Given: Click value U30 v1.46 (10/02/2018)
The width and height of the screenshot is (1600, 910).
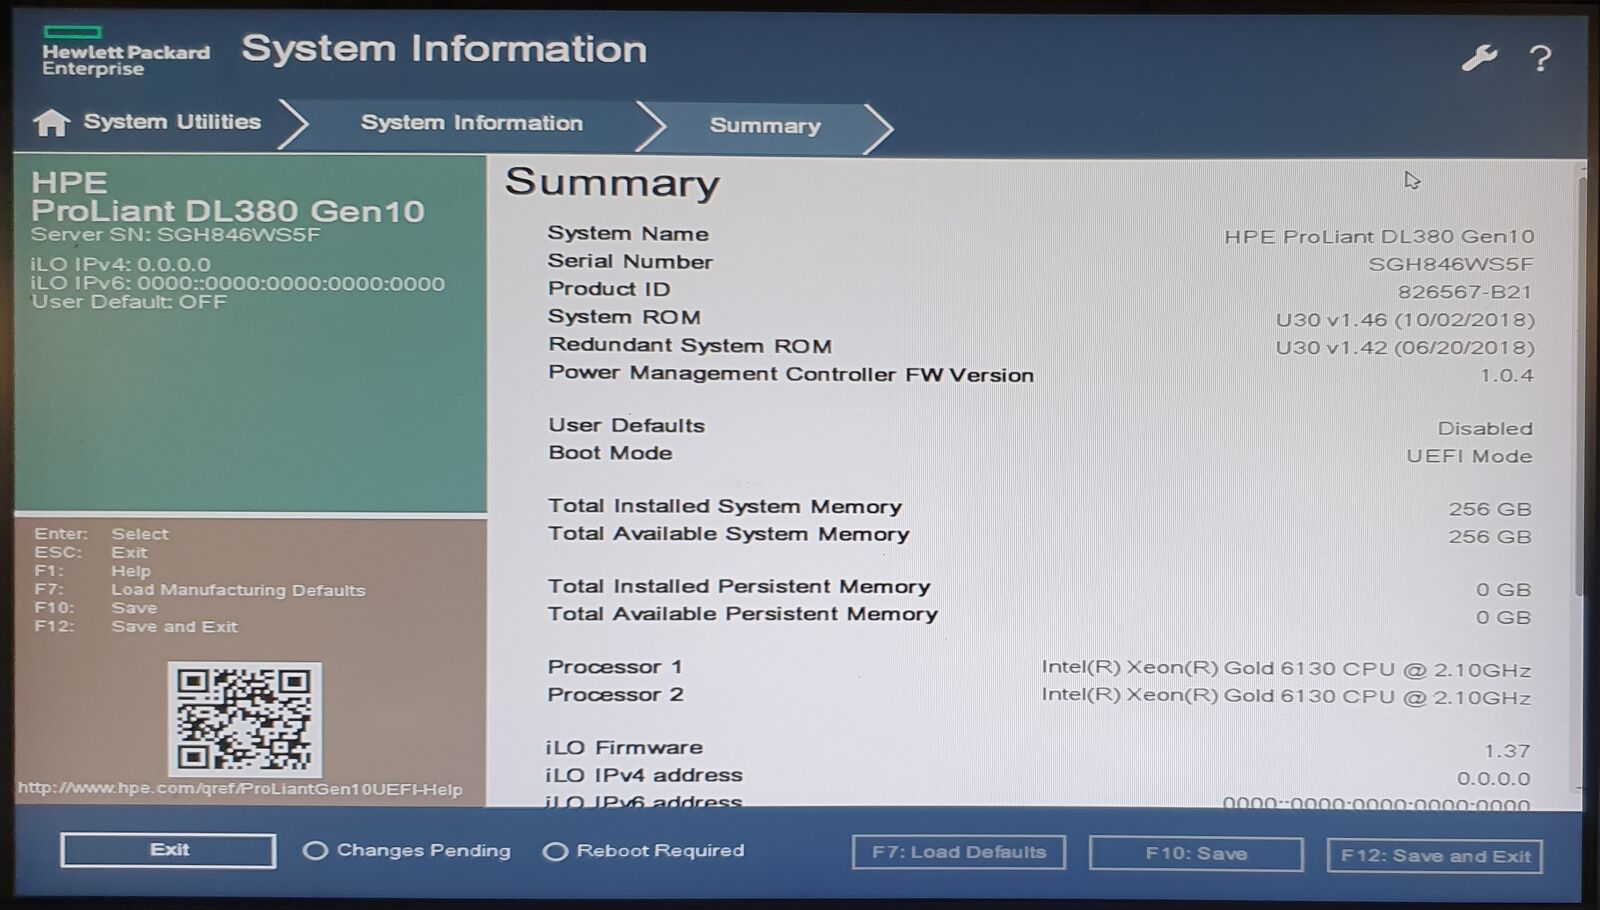Looking at the screenshot, I should click(1405, 320).
